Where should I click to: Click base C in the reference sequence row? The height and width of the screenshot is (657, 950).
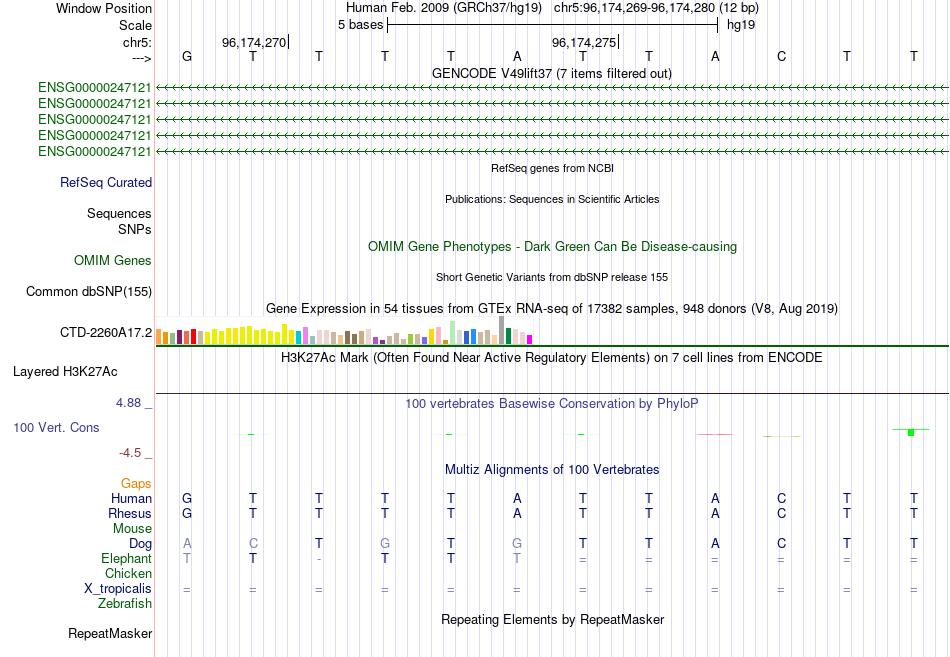[781, 56]
